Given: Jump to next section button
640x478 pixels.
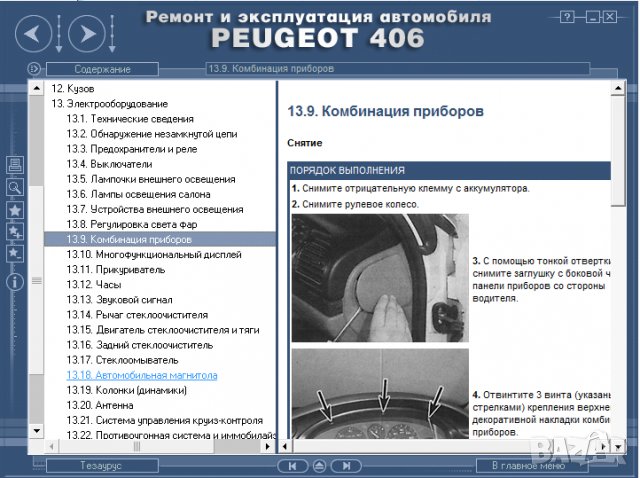Looking at the screenshot, I should [346, 466].
